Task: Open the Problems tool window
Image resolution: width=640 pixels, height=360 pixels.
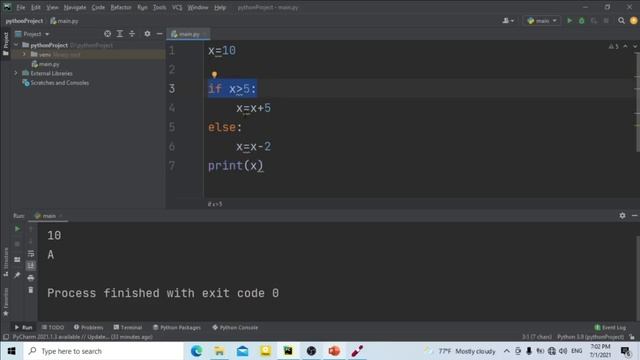Action: pos(89,327)
